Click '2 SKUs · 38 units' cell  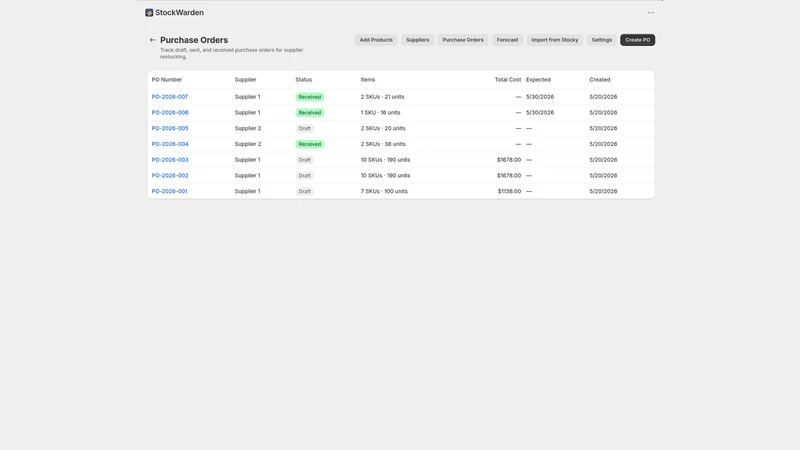click(x=383, y=144)
